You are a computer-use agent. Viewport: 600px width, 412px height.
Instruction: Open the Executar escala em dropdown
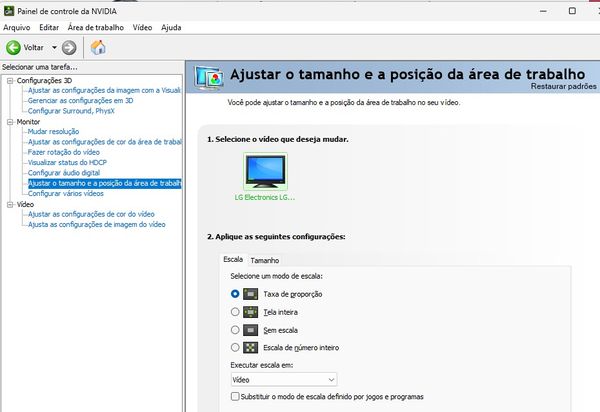[x=283, y=380]
